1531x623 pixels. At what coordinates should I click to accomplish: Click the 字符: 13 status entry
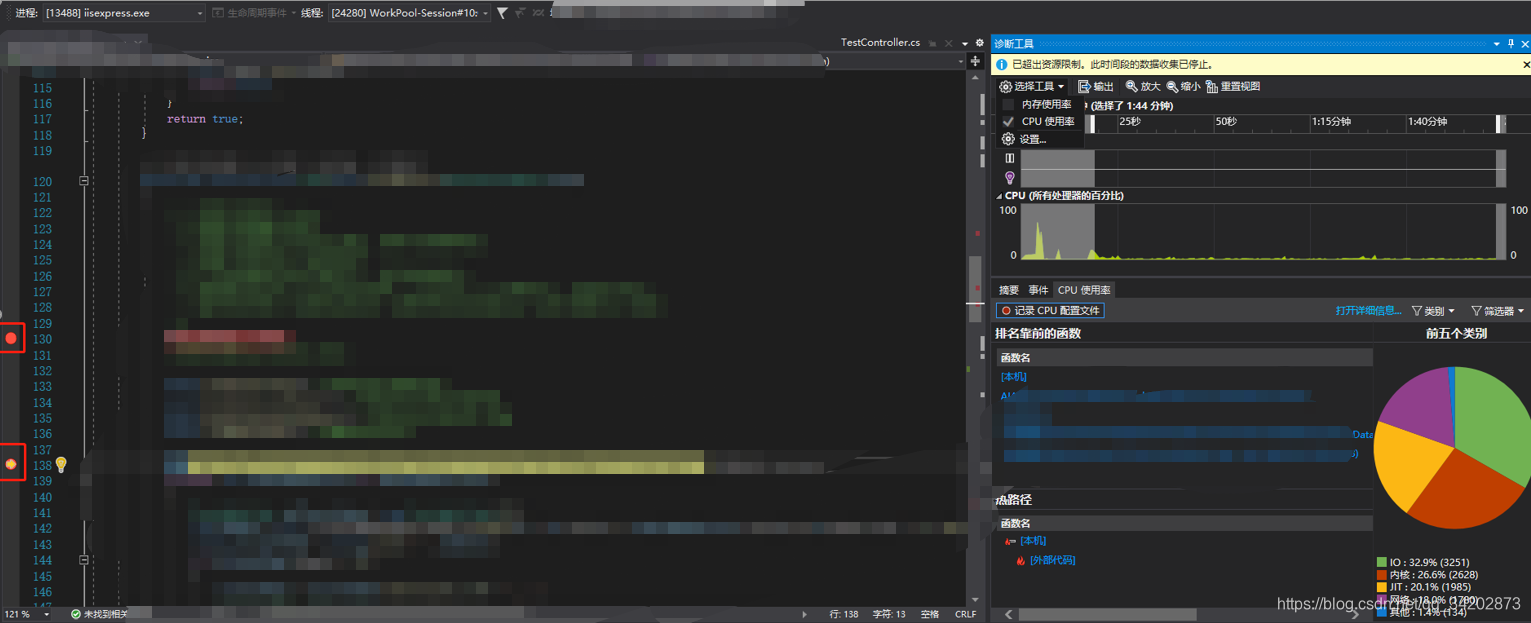pyautogui.click(x=889, y=614)
